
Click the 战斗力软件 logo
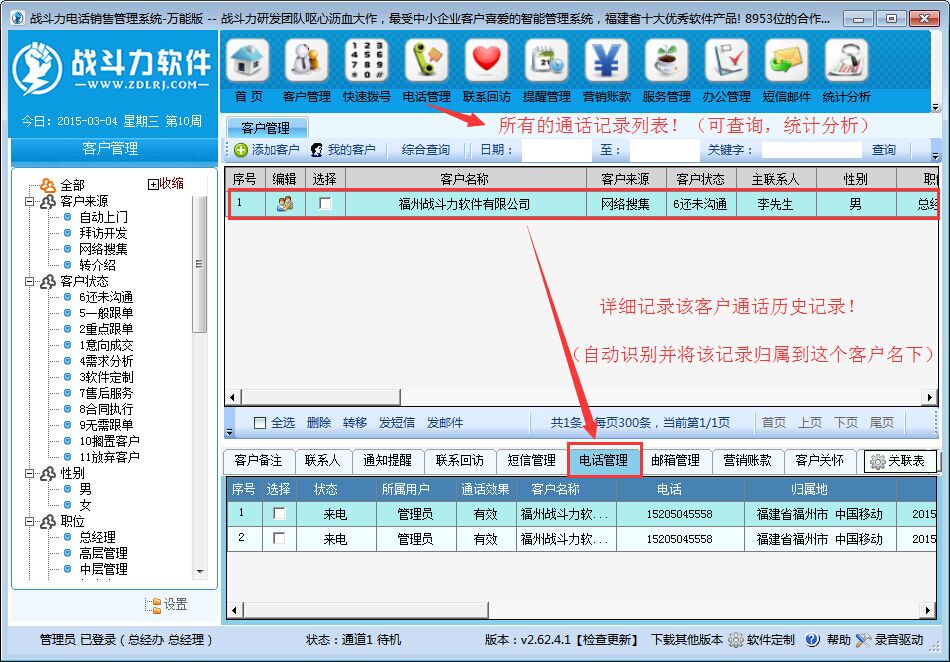[111, 68]
